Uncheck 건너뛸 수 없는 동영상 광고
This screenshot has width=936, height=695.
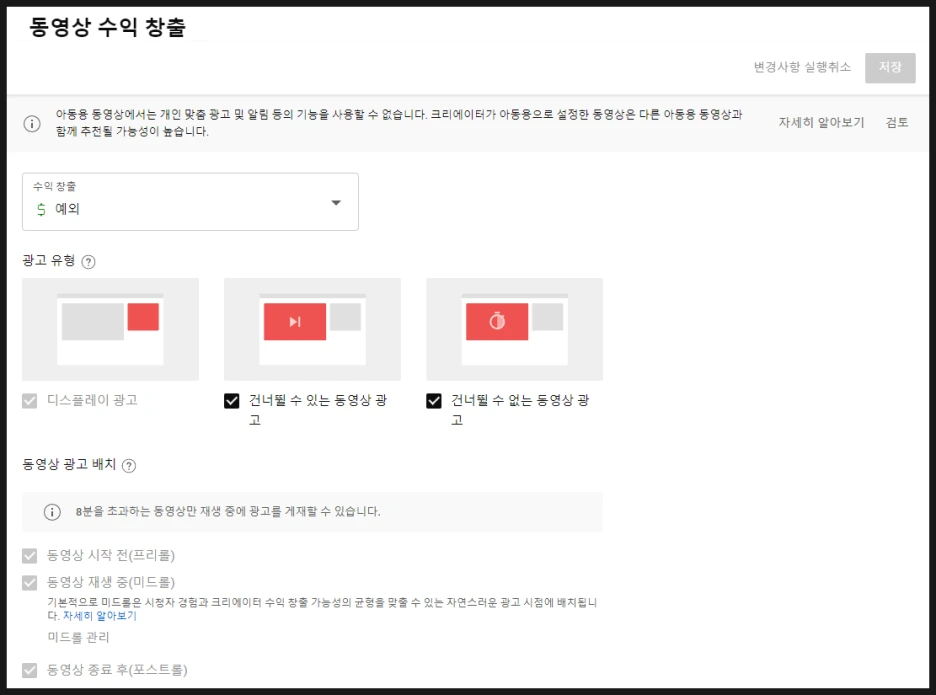pos(436,401)
